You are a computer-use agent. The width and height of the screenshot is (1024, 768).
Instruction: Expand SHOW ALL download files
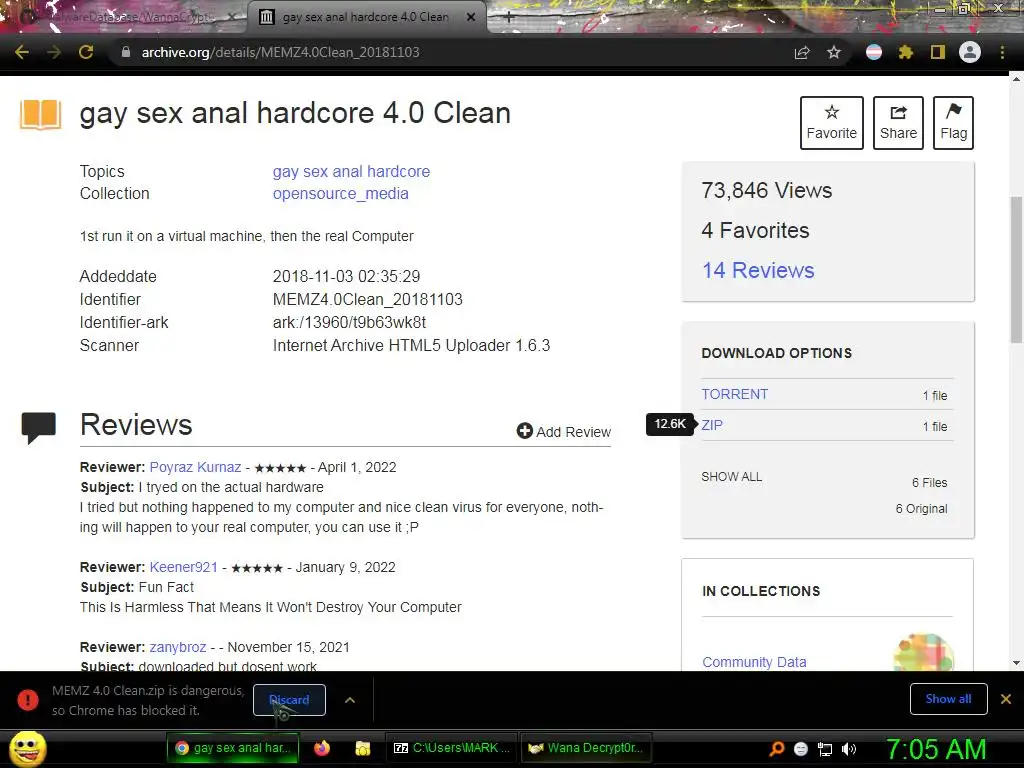tap(731, 477)
